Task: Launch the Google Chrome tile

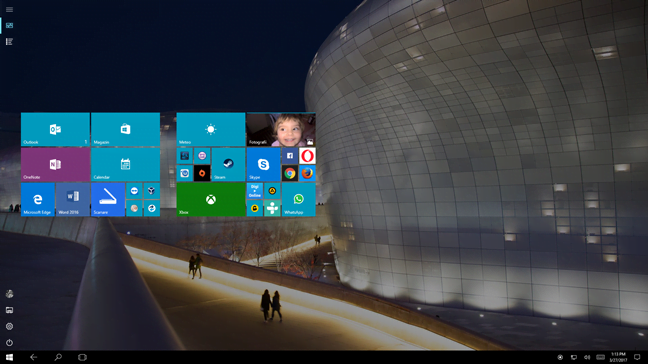Action: click(290, 174)
